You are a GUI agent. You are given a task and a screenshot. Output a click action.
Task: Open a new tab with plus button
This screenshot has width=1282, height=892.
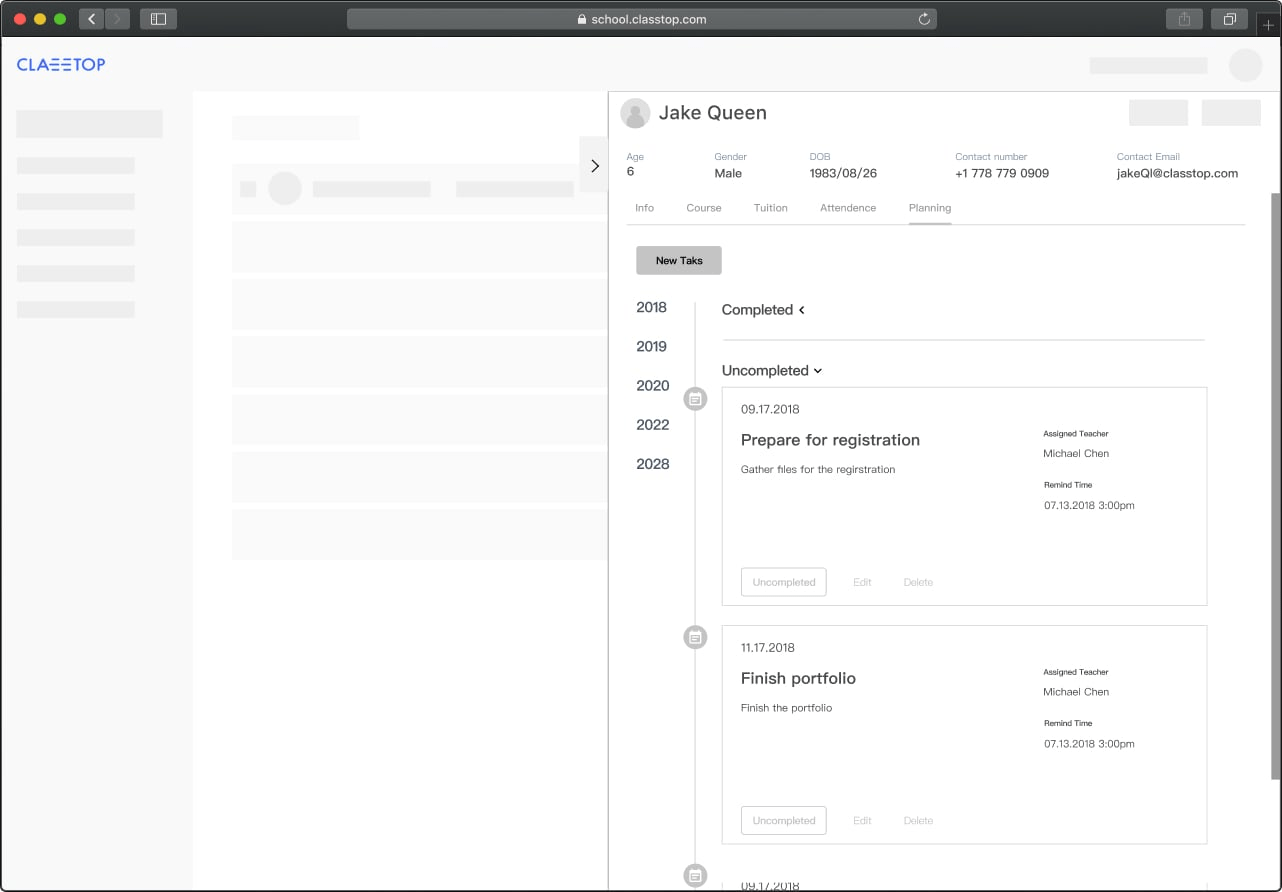(x=1269, y=26)
